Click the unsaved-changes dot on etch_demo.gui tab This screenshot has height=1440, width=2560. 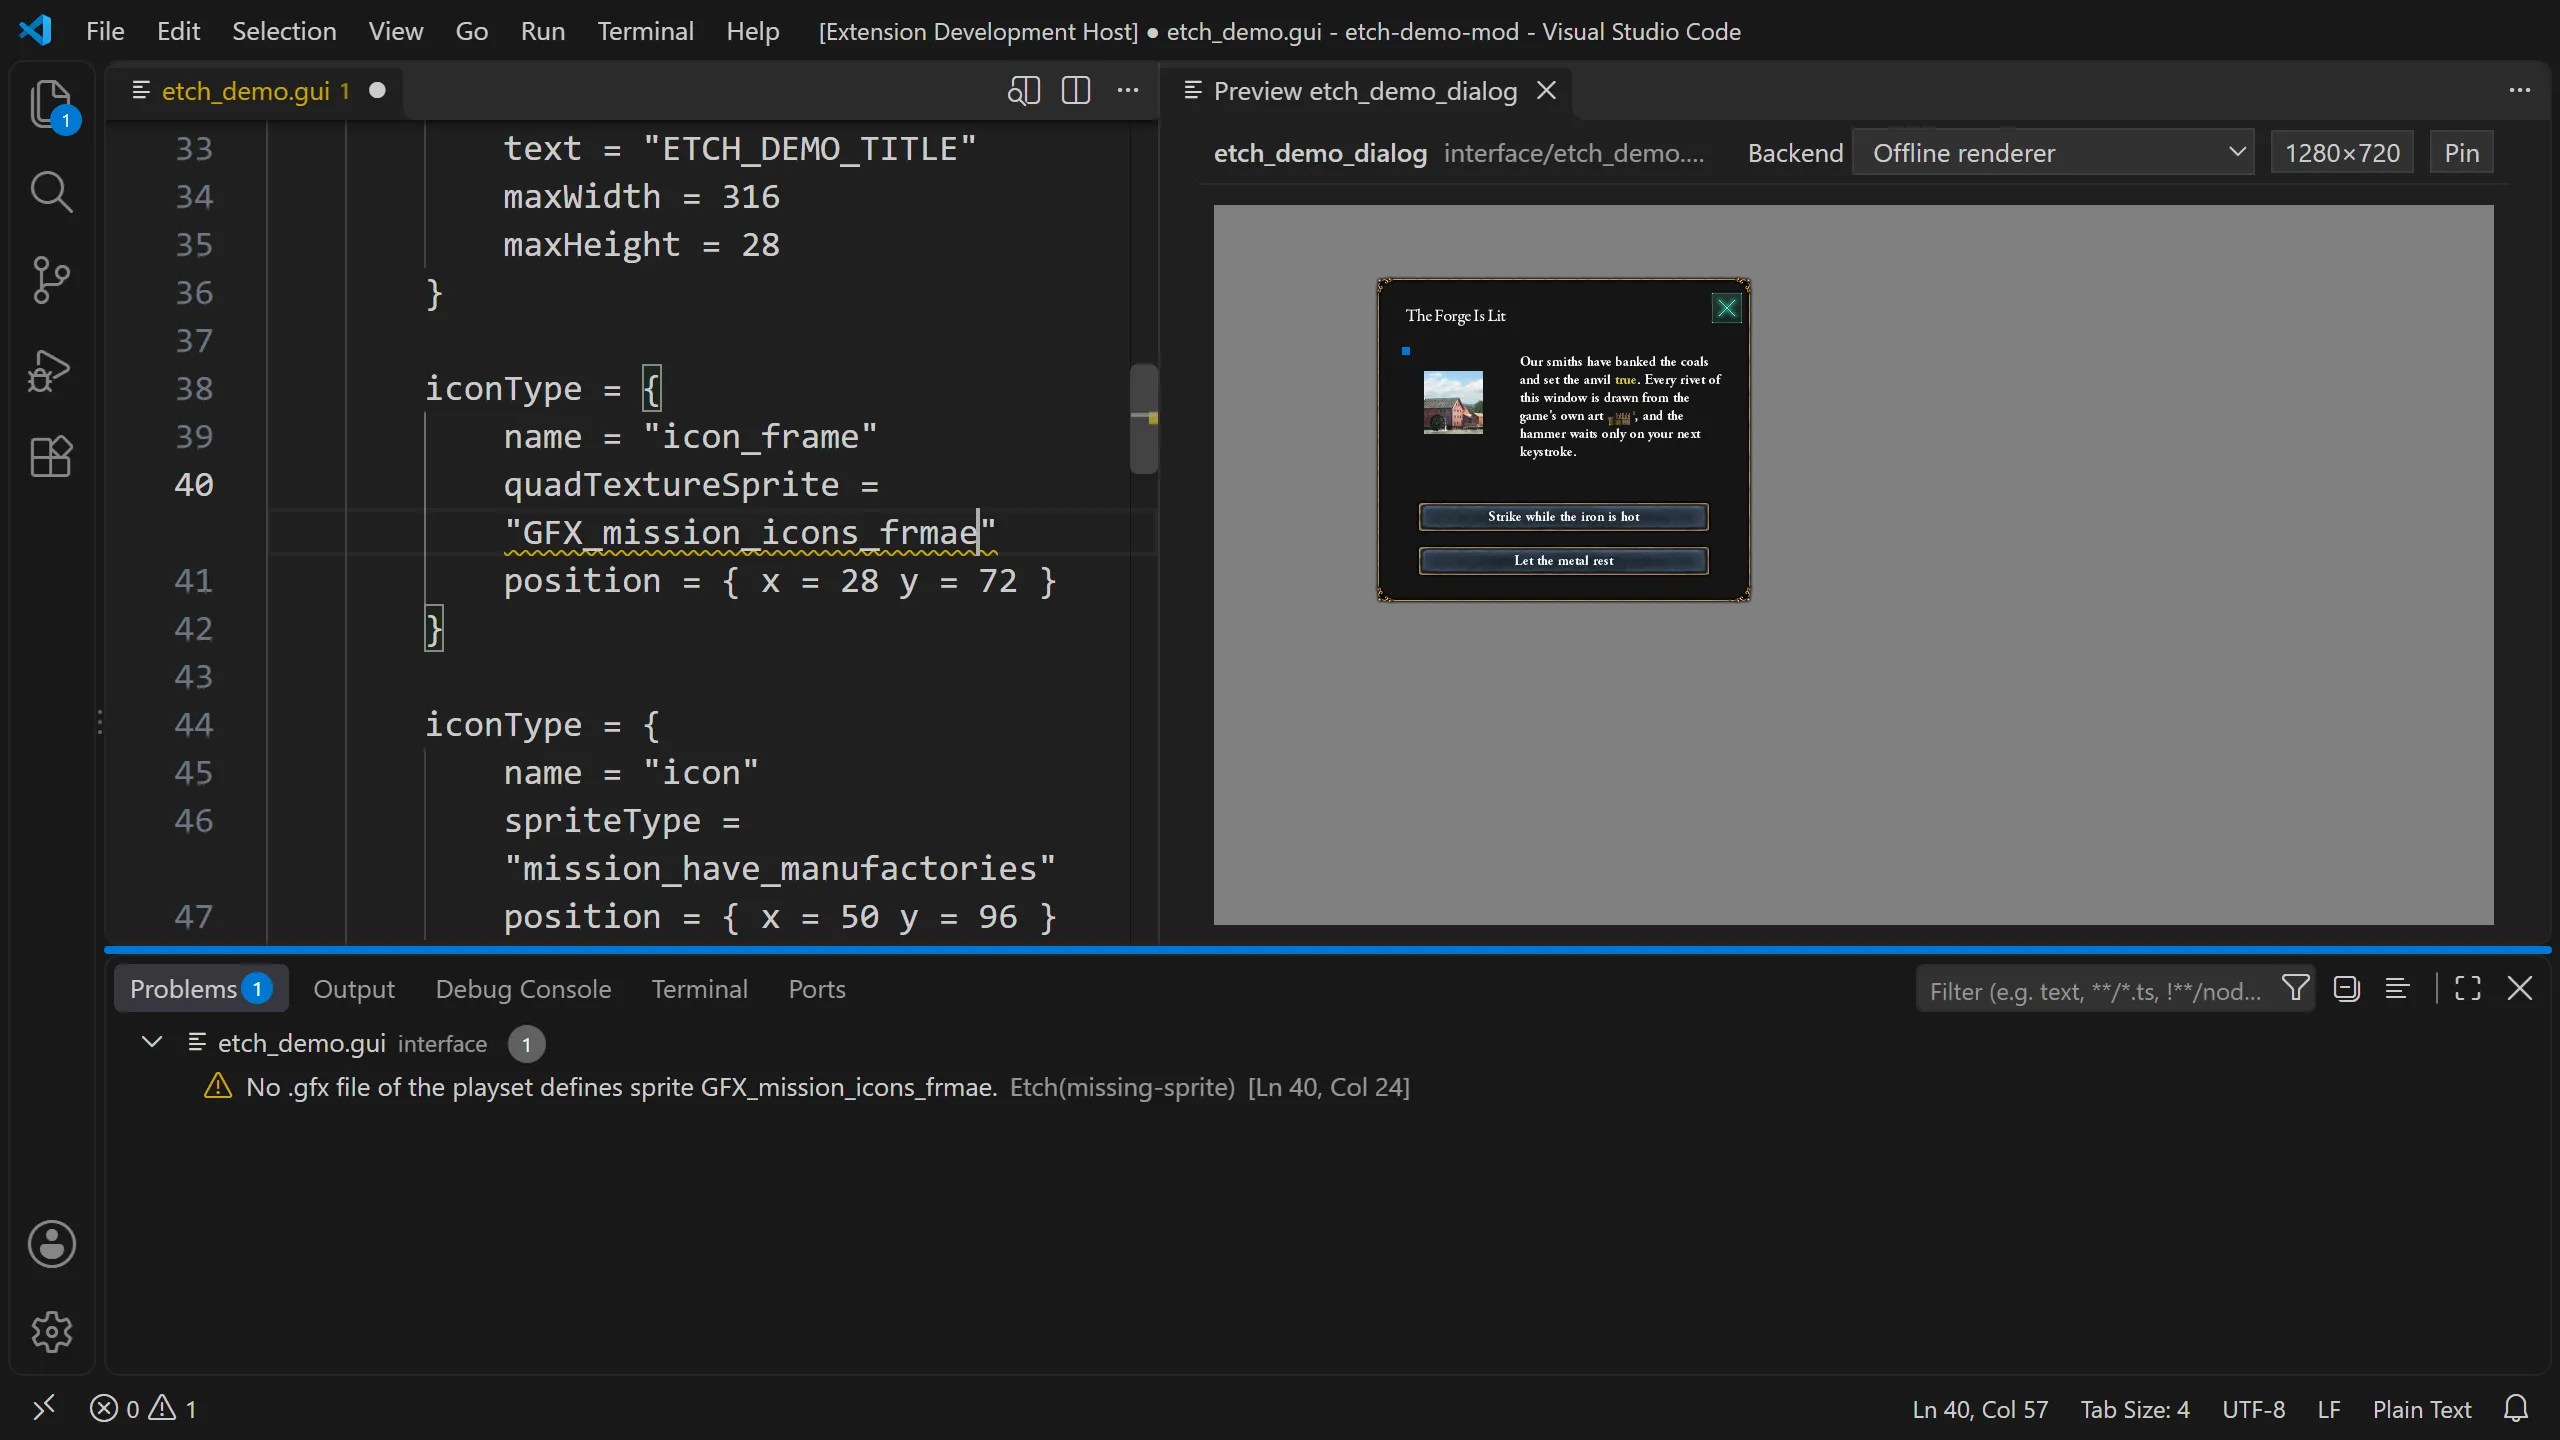tap(377, 90)
